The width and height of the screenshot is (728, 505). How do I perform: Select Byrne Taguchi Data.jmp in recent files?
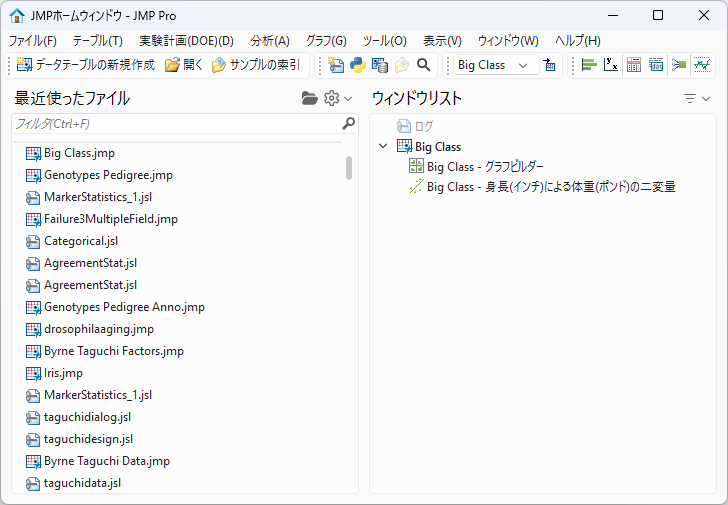pos(107,461)
